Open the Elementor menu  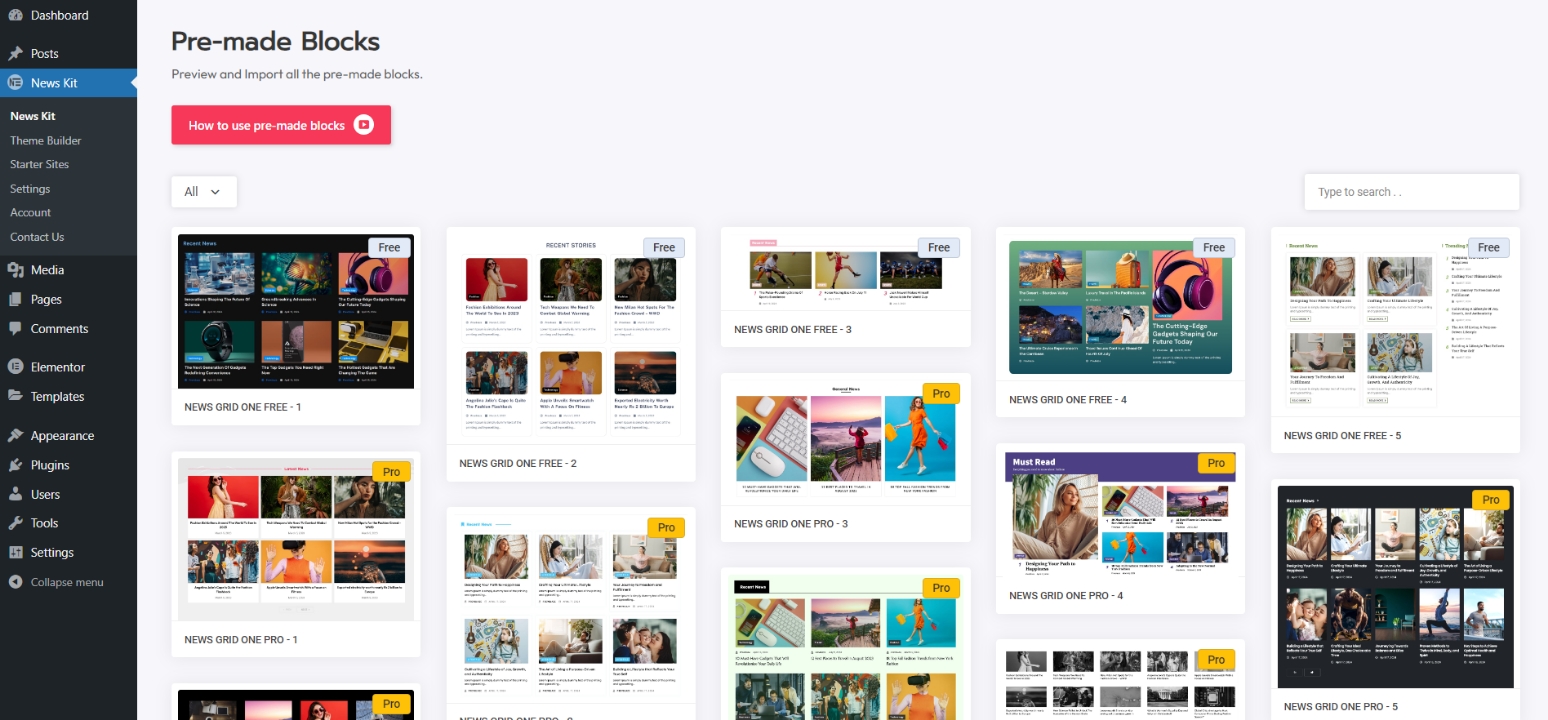68,367
